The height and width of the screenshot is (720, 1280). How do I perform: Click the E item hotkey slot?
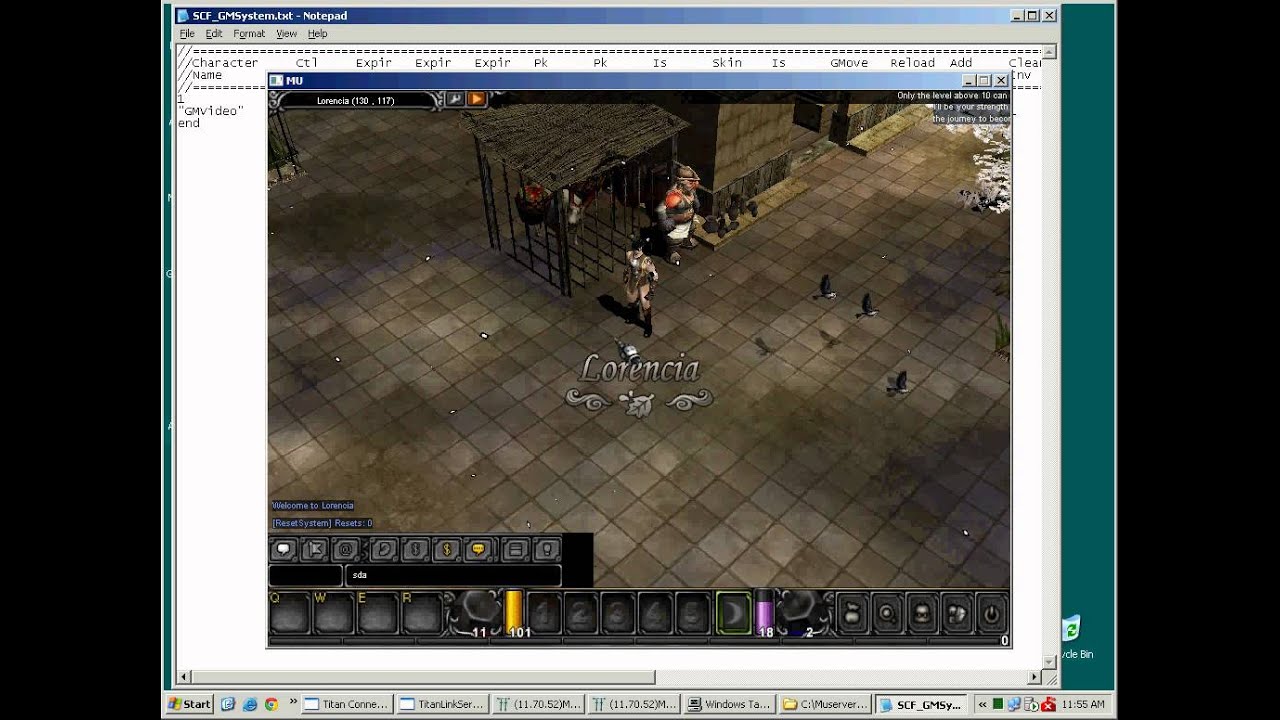pos(377,613)
